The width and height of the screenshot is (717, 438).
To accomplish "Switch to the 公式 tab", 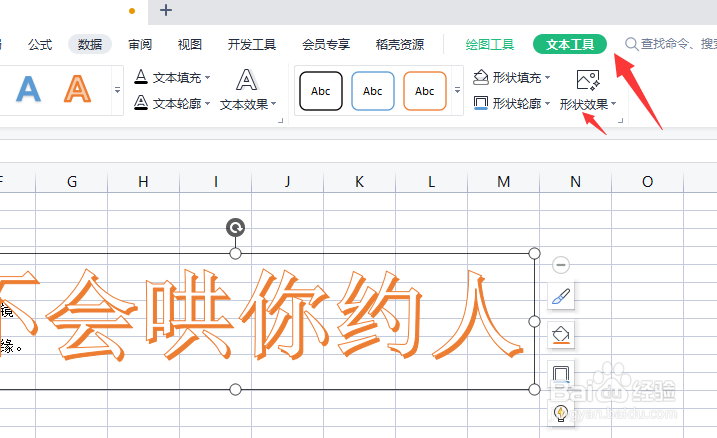I will (40, 45).
